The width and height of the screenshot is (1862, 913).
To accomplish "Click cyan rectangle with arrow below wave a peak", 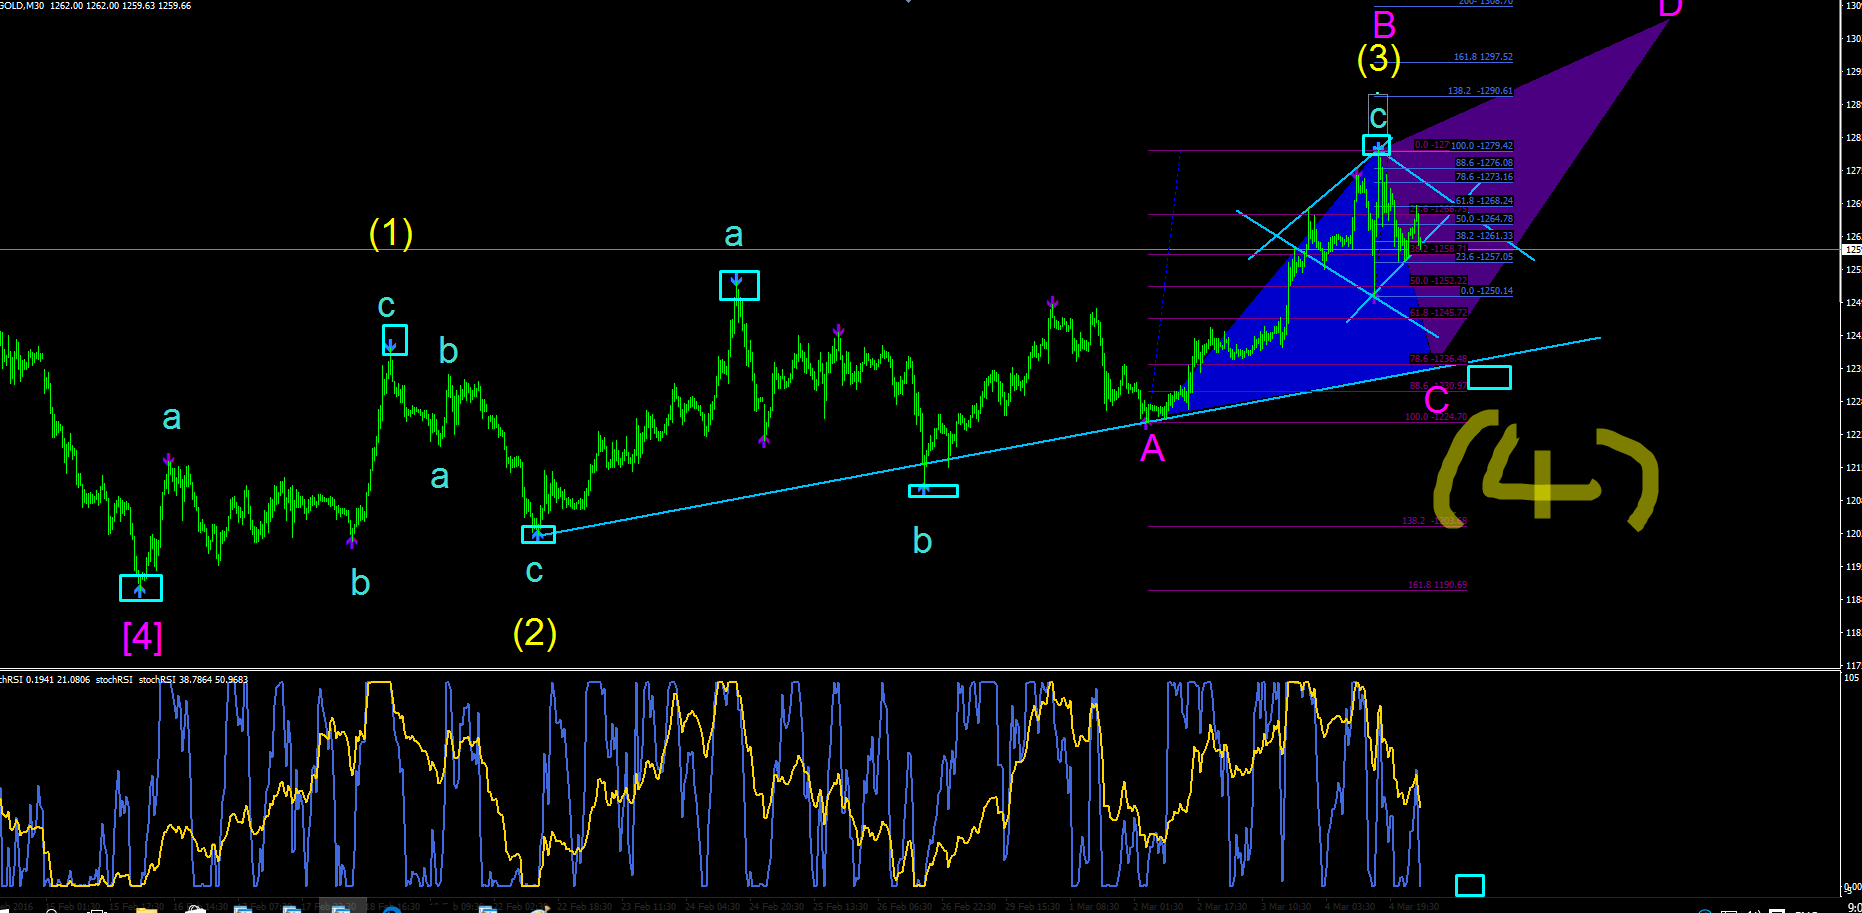I will pos(739,285).
